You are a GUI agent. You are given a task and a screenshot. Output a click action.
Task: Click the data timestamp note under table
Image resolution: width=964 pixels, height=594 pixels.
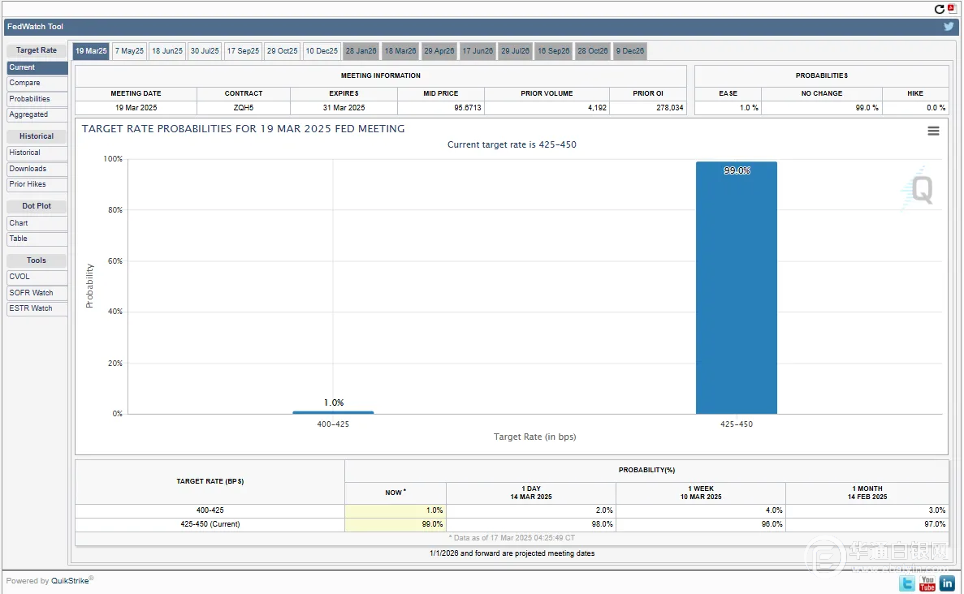click(x=512, y=538)
